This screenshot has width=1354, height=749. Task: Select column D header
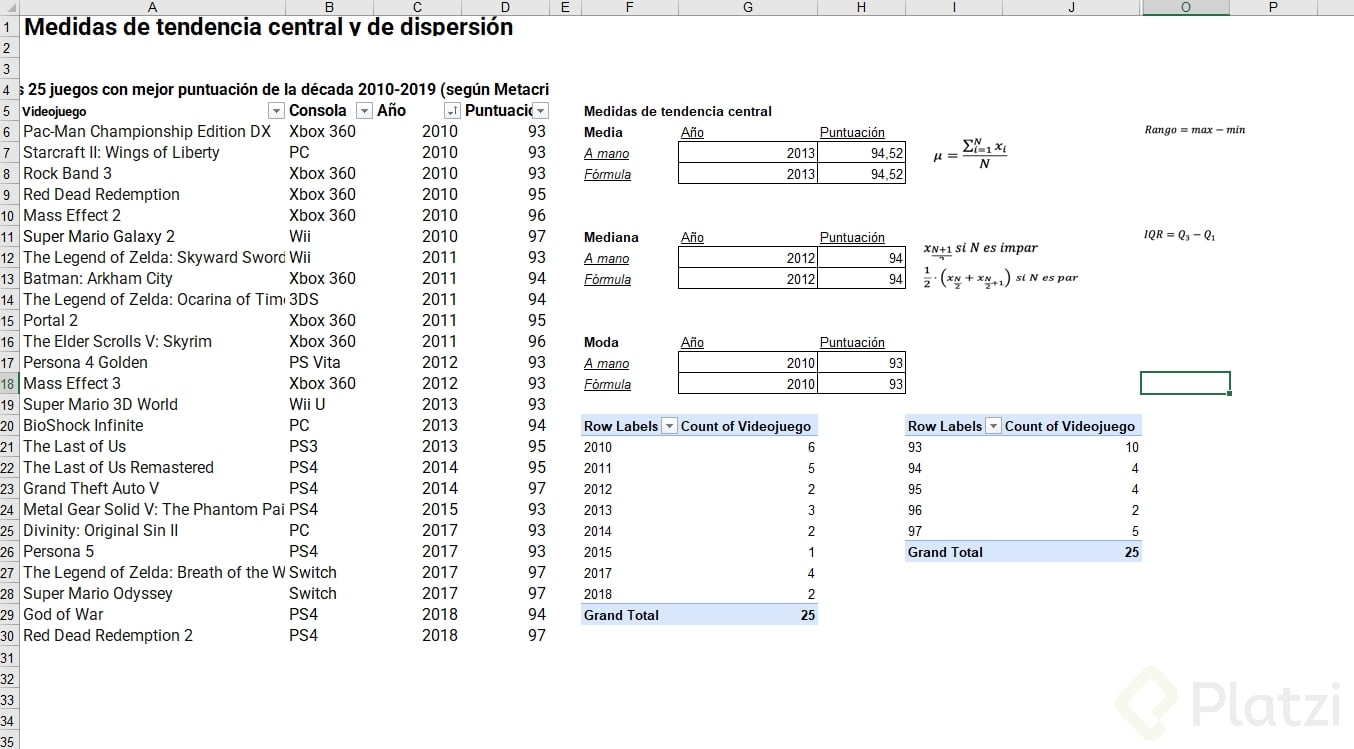pos(505,7)
